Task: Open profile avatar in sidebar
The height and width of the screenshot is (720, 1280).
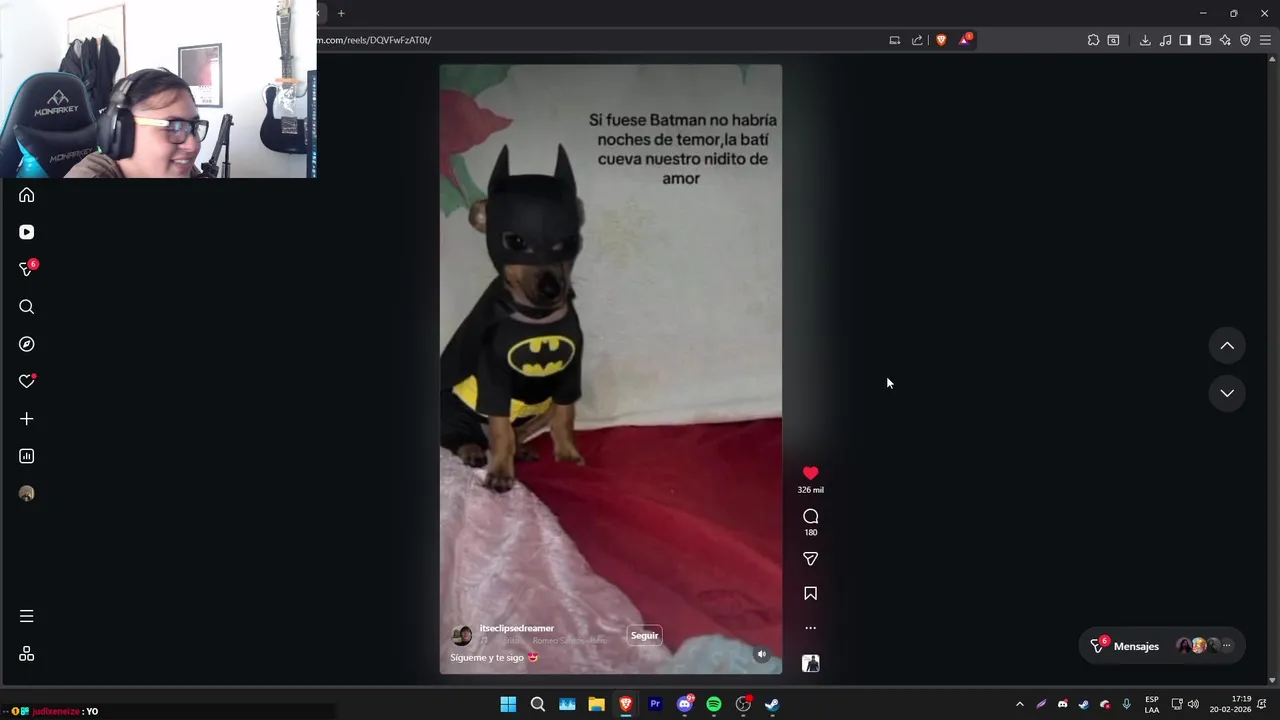Action: click(x=27, y=493)
